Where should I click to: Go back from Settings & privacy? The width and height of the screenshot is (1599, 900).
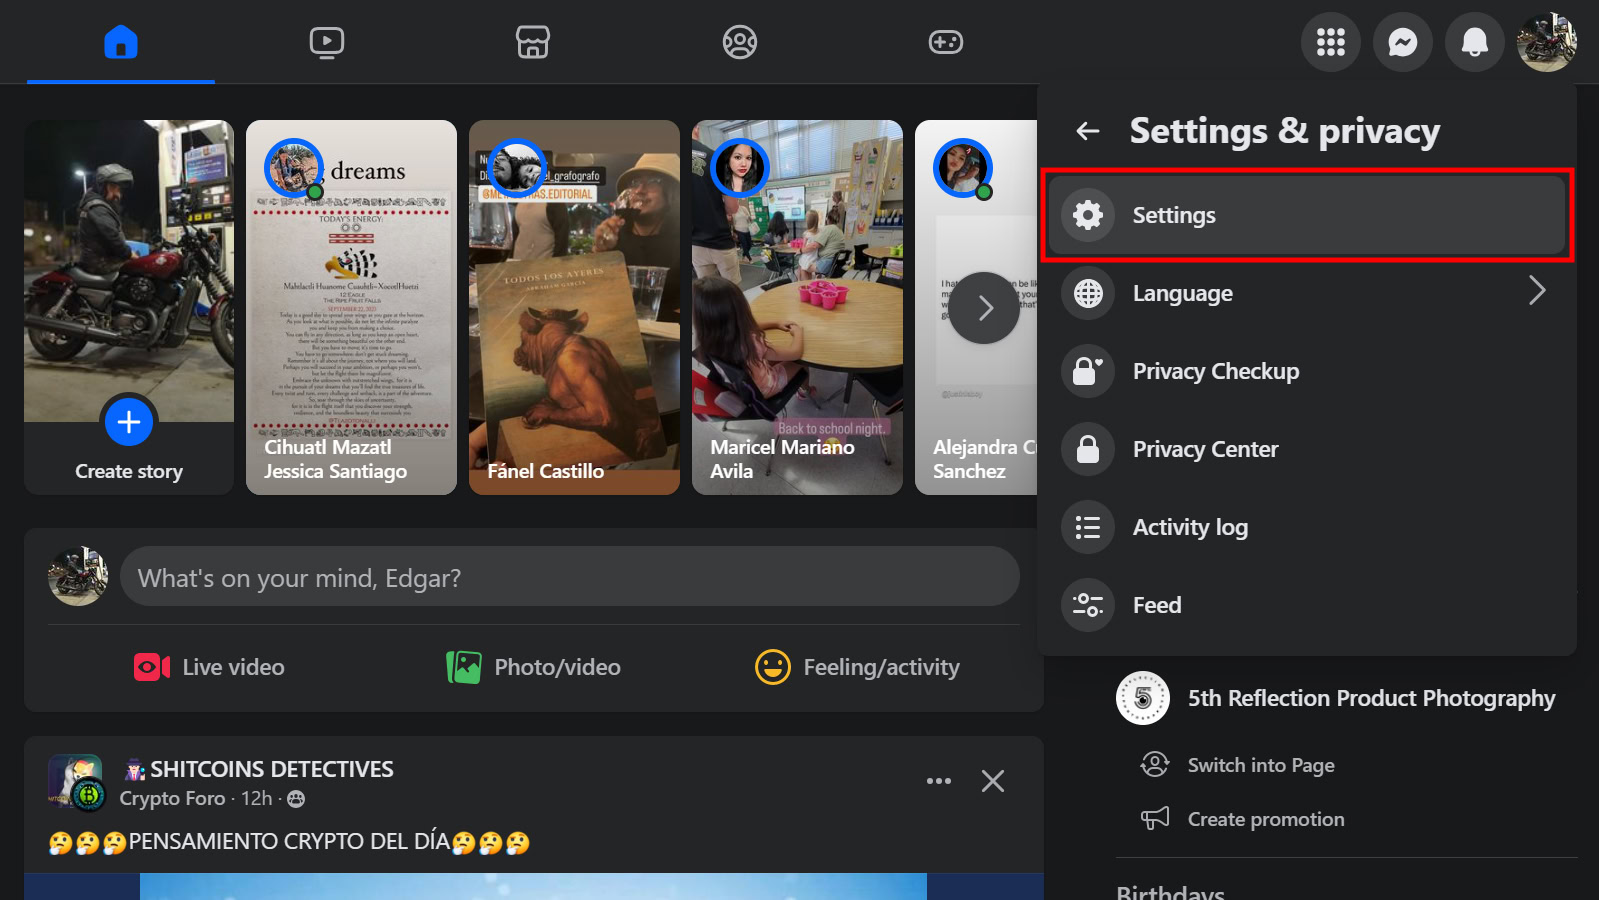[1088, 131]
